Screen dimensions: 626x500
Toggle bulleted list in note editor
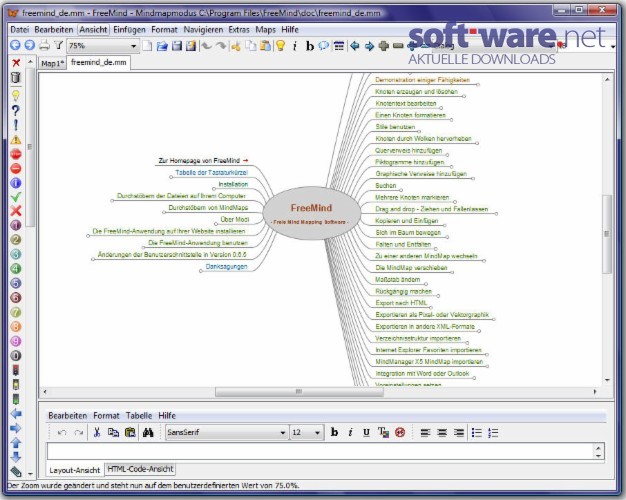click(477, 433)
